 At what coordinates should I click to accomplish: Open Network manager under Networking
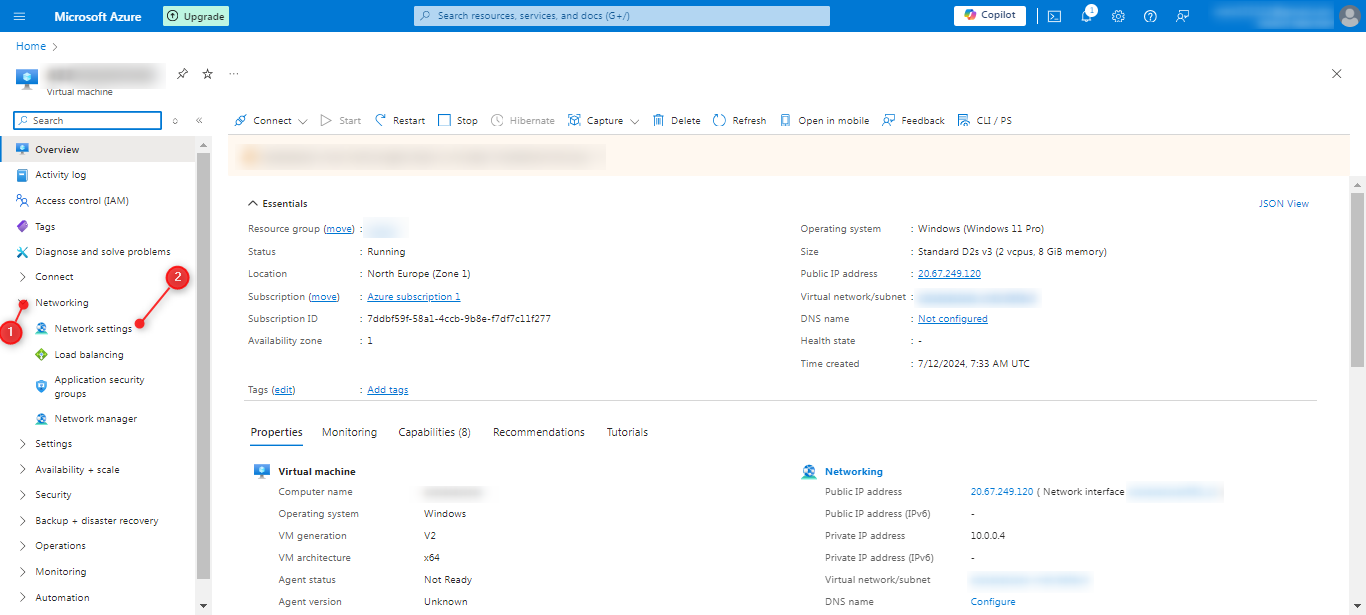click(95, 419)
